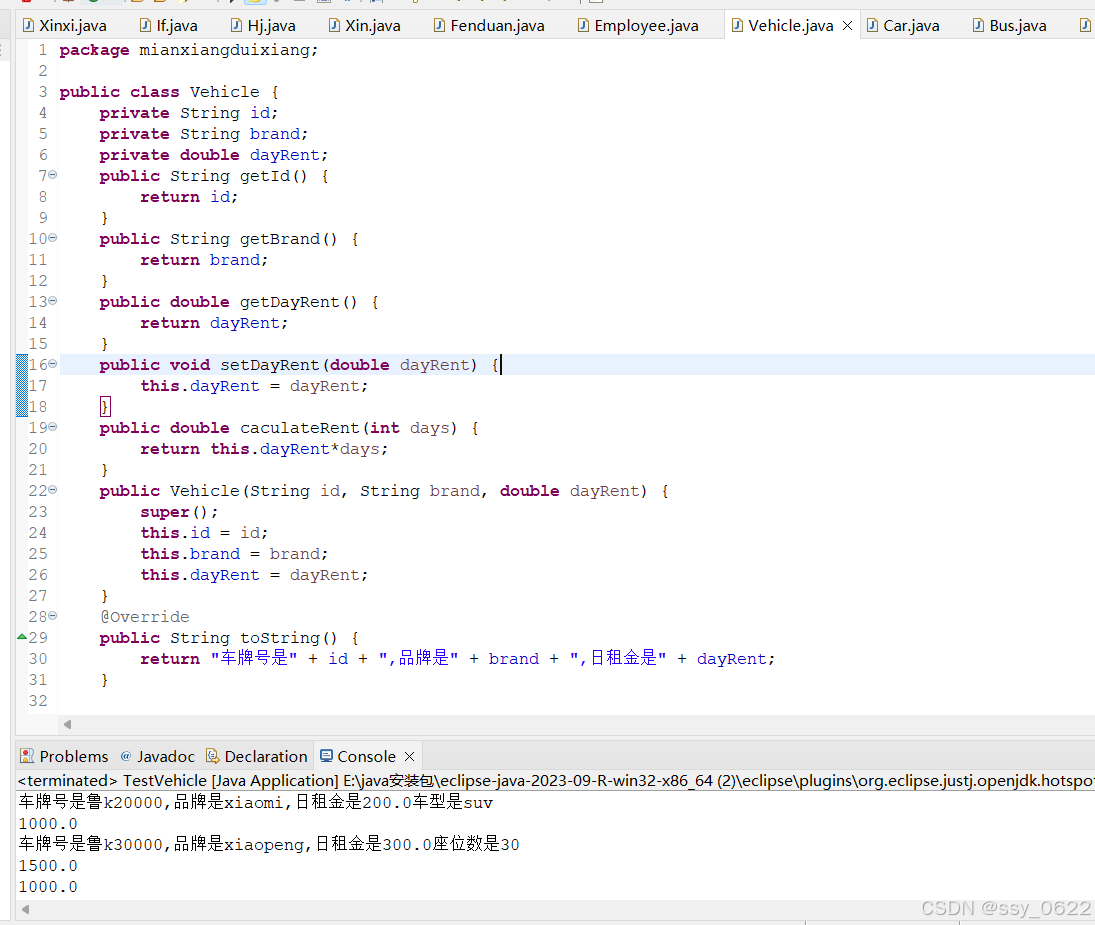Click the Java file icon on Vehicle.java tab

click(x=737, y=26)
